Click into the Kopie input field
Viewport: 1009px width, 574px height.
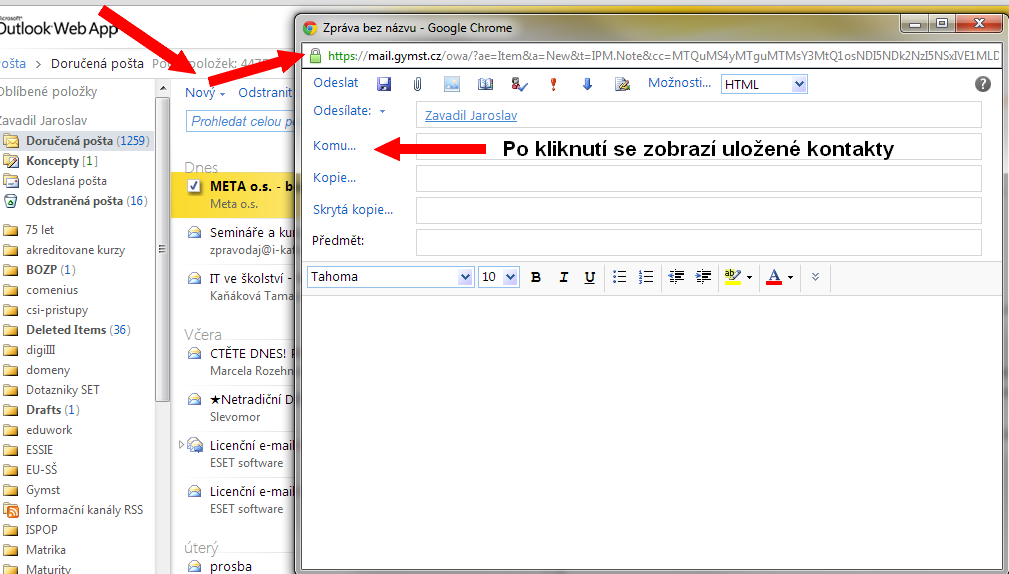699,178
